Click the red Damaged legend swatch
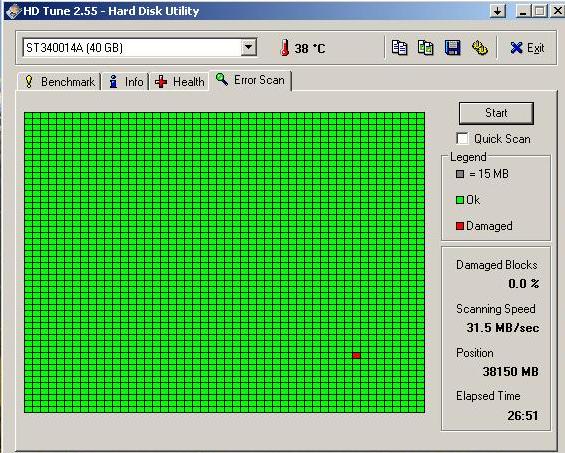Image resolution: width=565 pixels, height=453 pixels. click(x=460, y=226)
